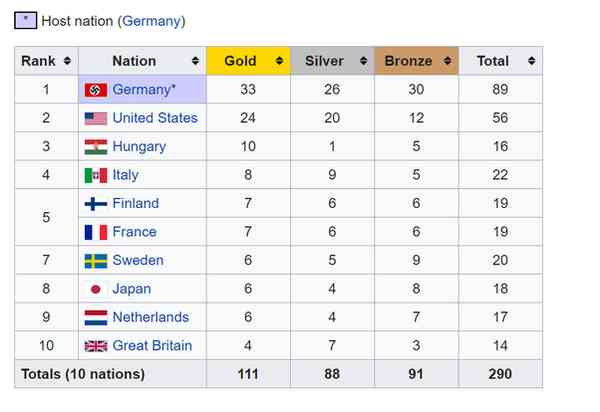
Task: Open the Germany link in host nation note
Action: pyautogui.click(x=151, y=20)
